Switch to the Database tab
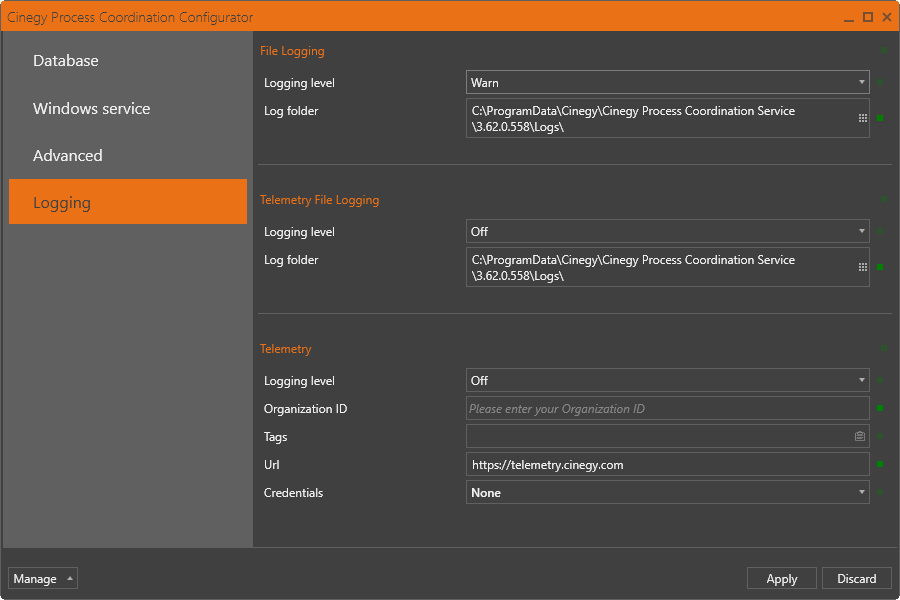 (x=128, y=61)
